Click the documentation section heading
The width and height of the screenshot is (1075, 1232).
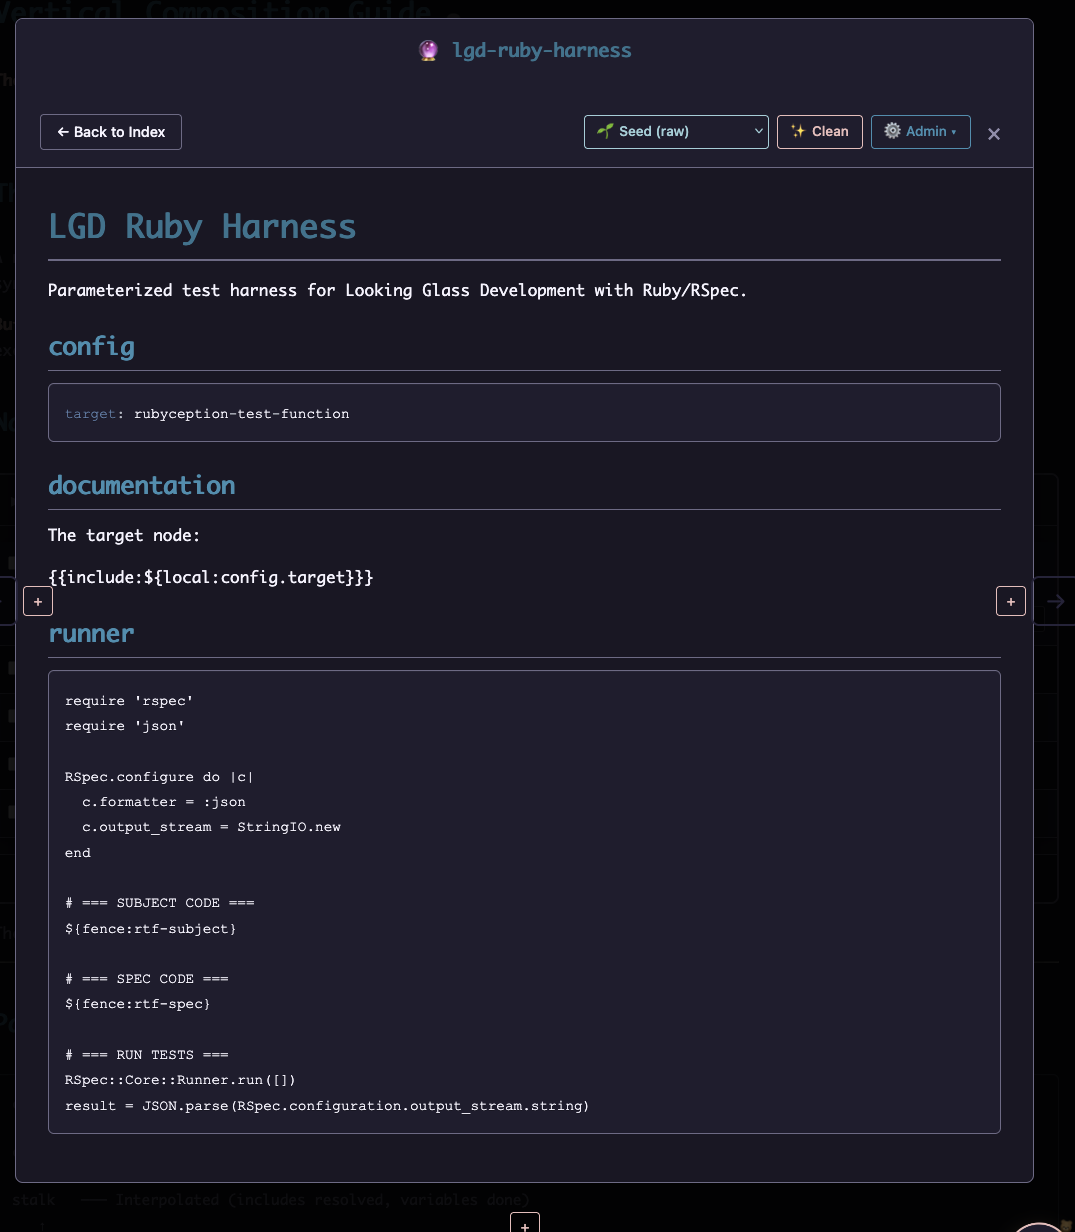pyautogui.click(x=142, y=486)
